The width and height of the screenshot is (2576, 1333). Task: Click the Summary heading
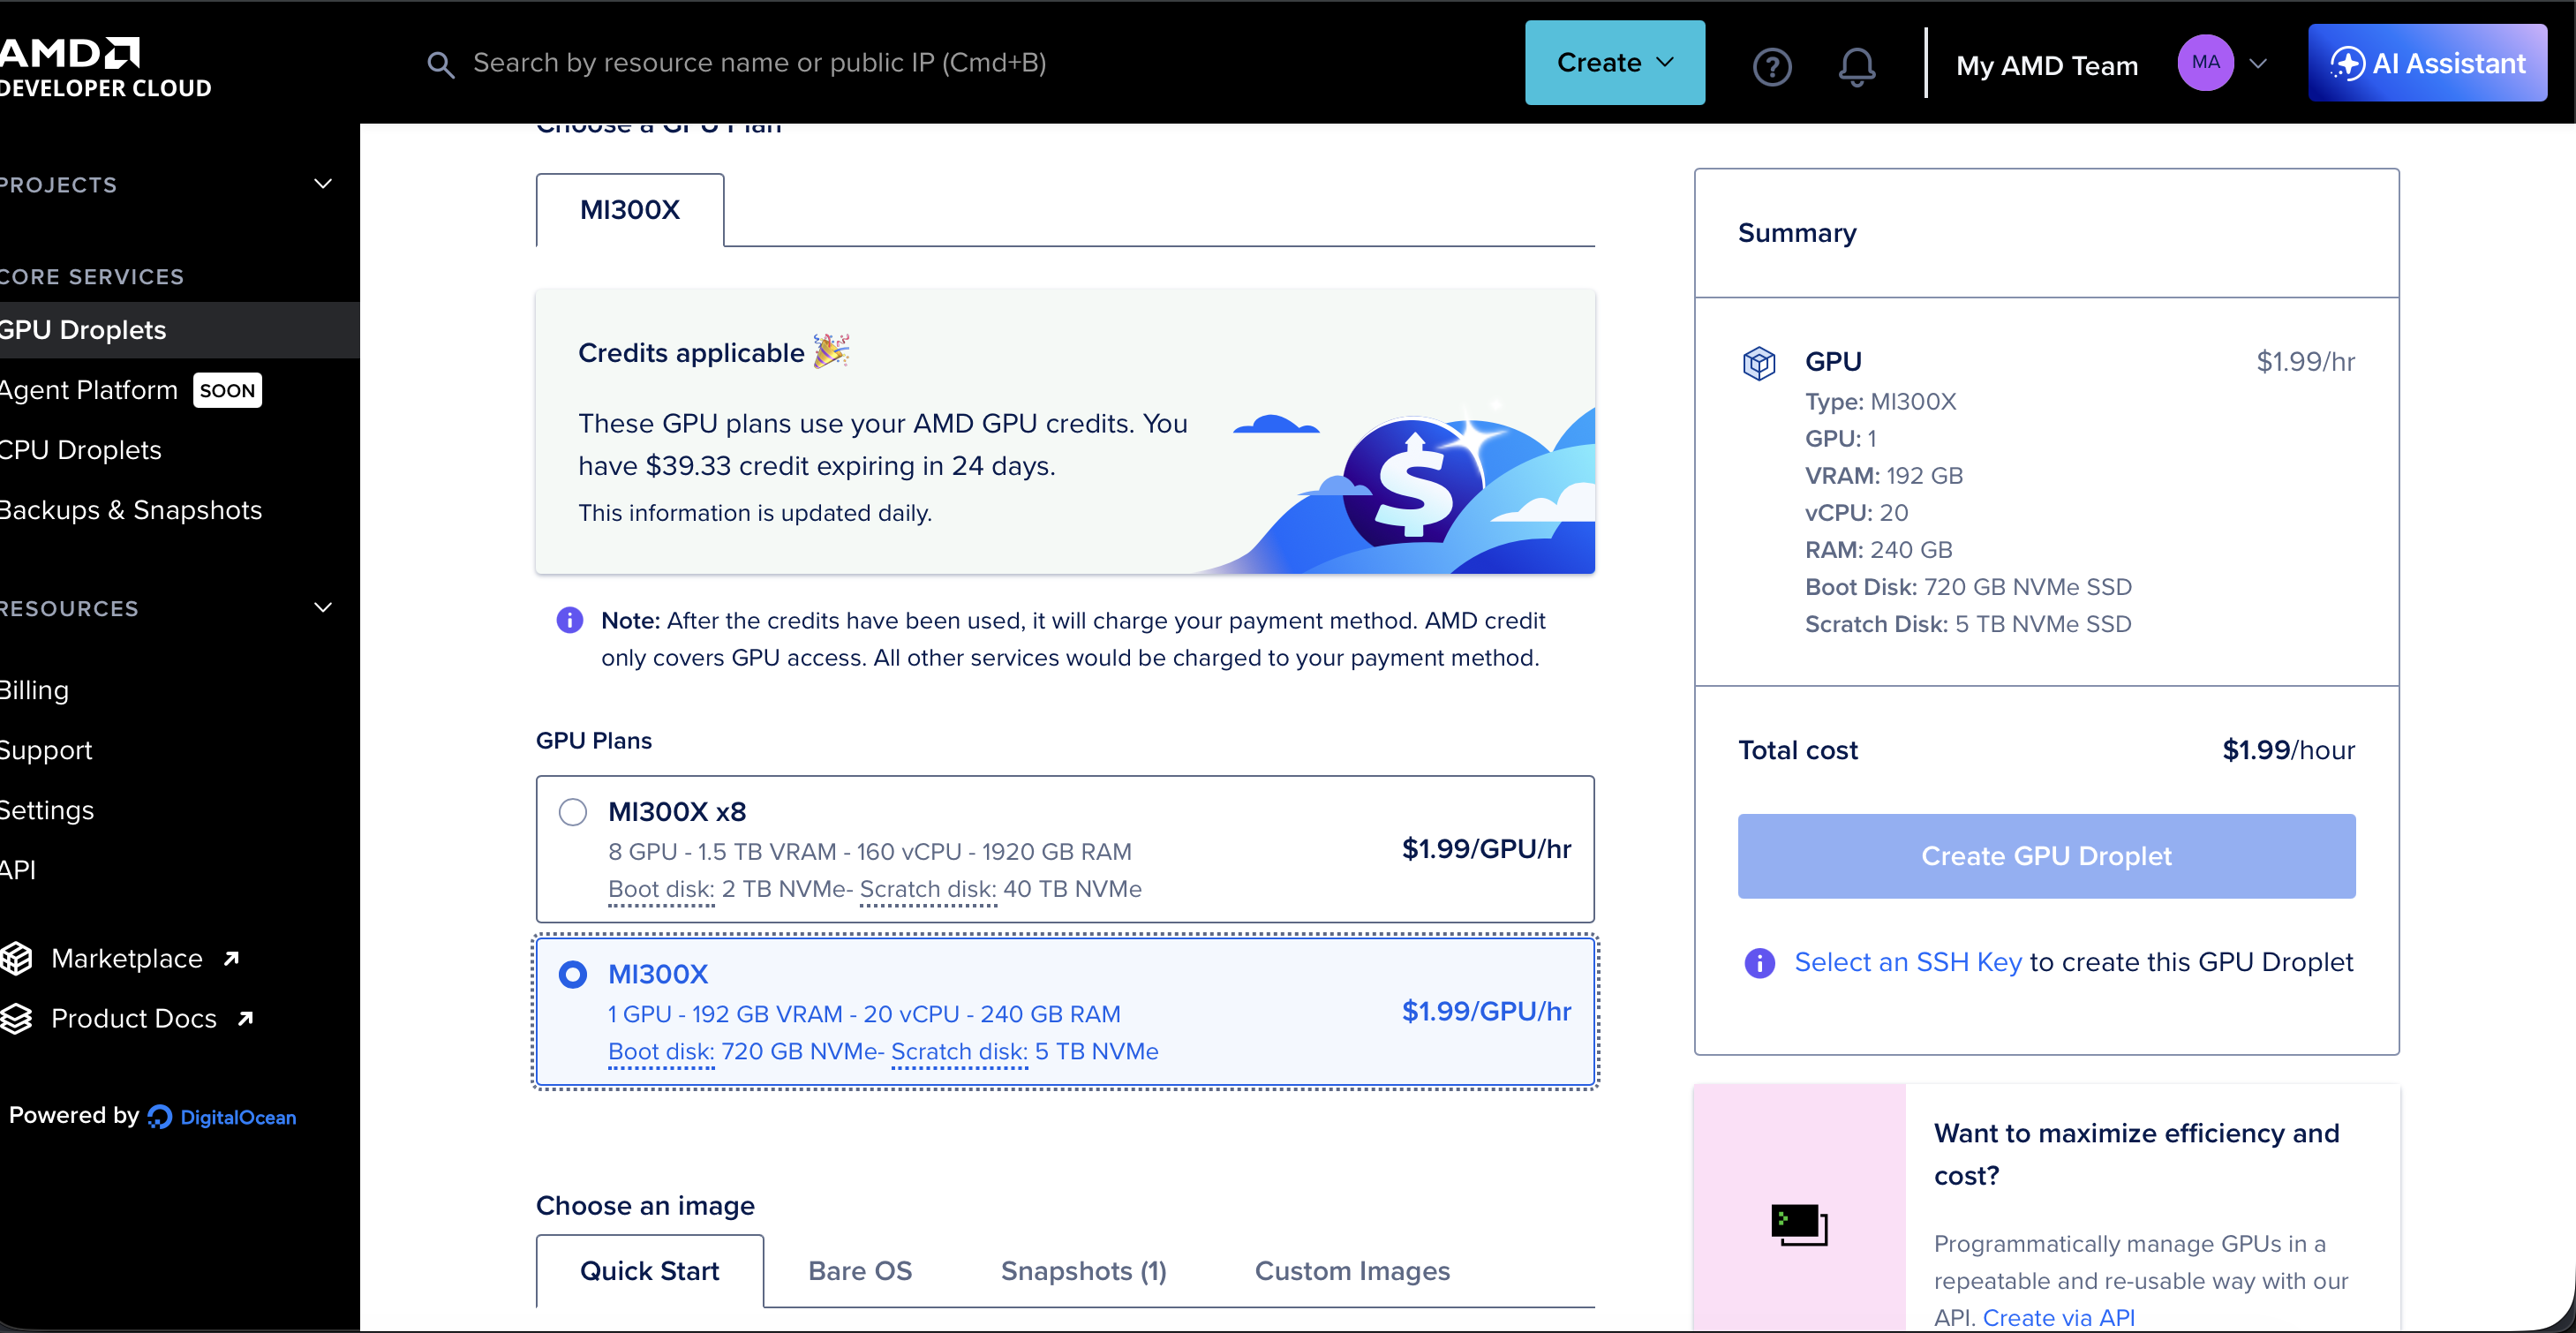point(1797,233)
